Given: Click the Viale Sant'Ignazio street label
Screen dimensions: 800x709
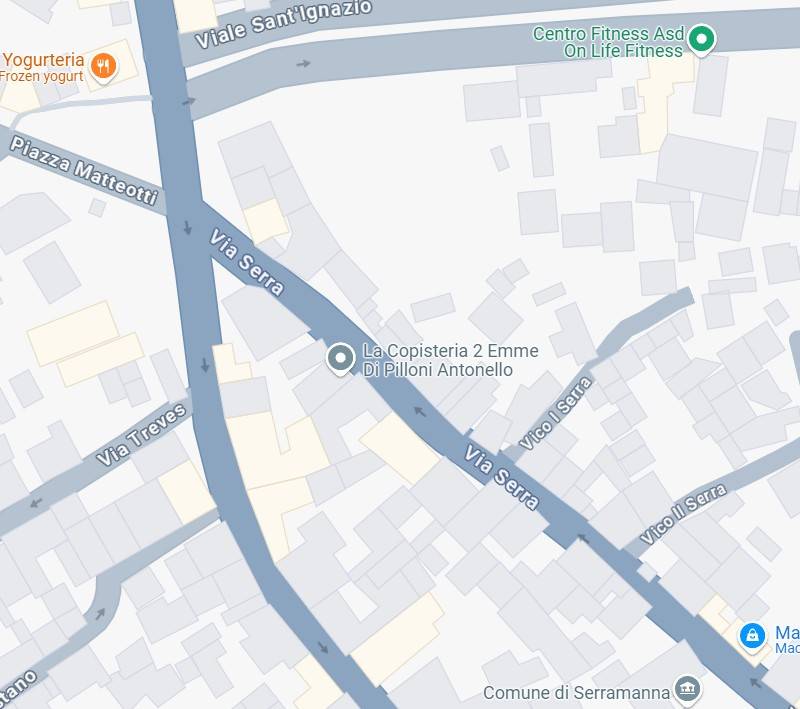Looking at the screenshot, I should (284, 23).
